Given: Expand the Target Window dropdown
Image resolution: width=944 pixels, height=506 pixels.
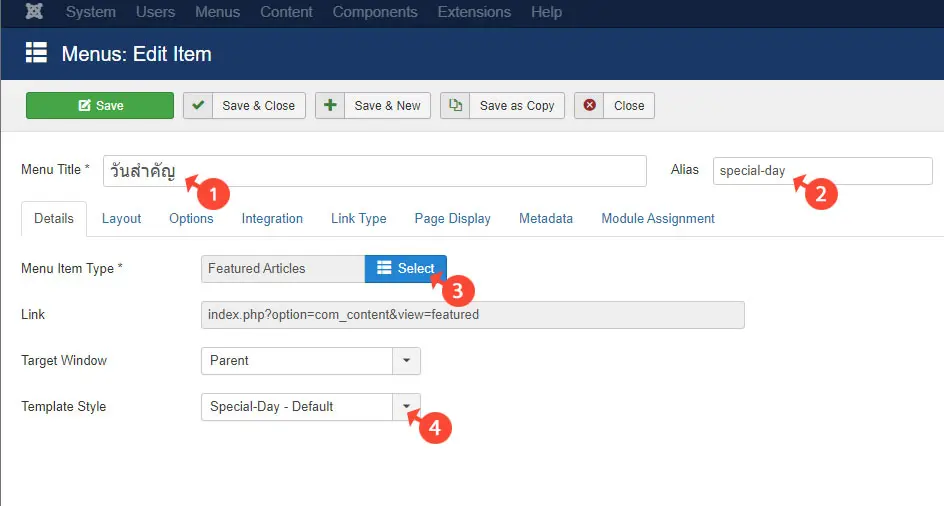Looking at the screenshot, I should point(406,361).
